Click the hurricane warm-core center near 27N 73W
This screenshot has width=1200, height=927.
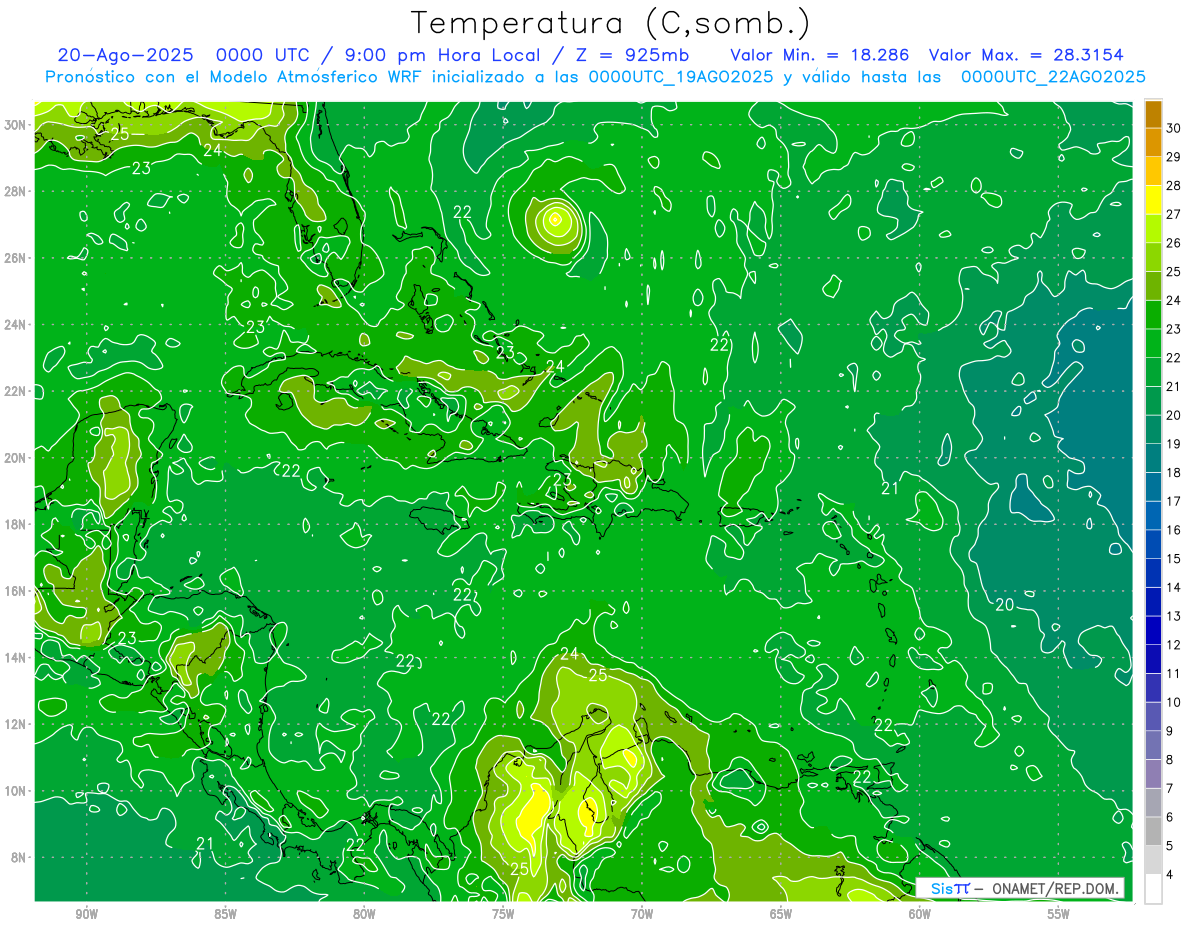pos(556,218)
